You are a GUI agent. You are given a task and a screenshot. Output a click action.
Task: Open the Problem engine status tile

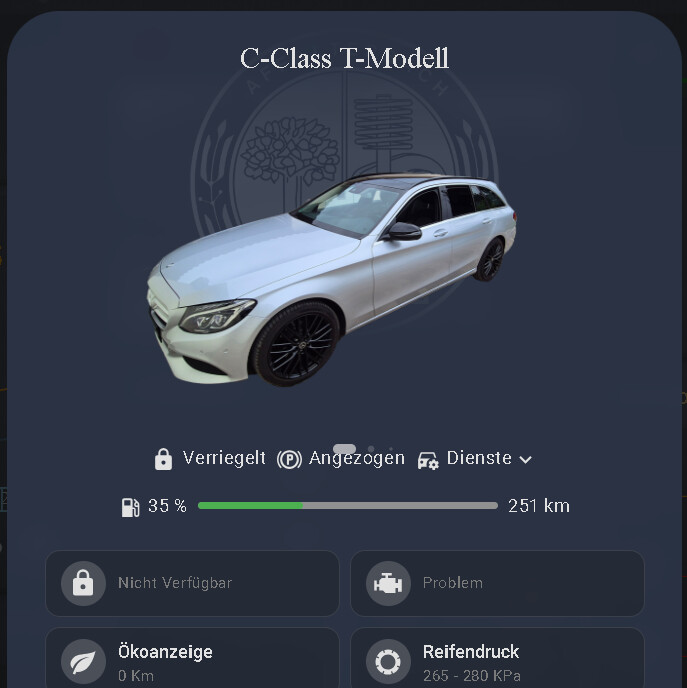[497, 583]
